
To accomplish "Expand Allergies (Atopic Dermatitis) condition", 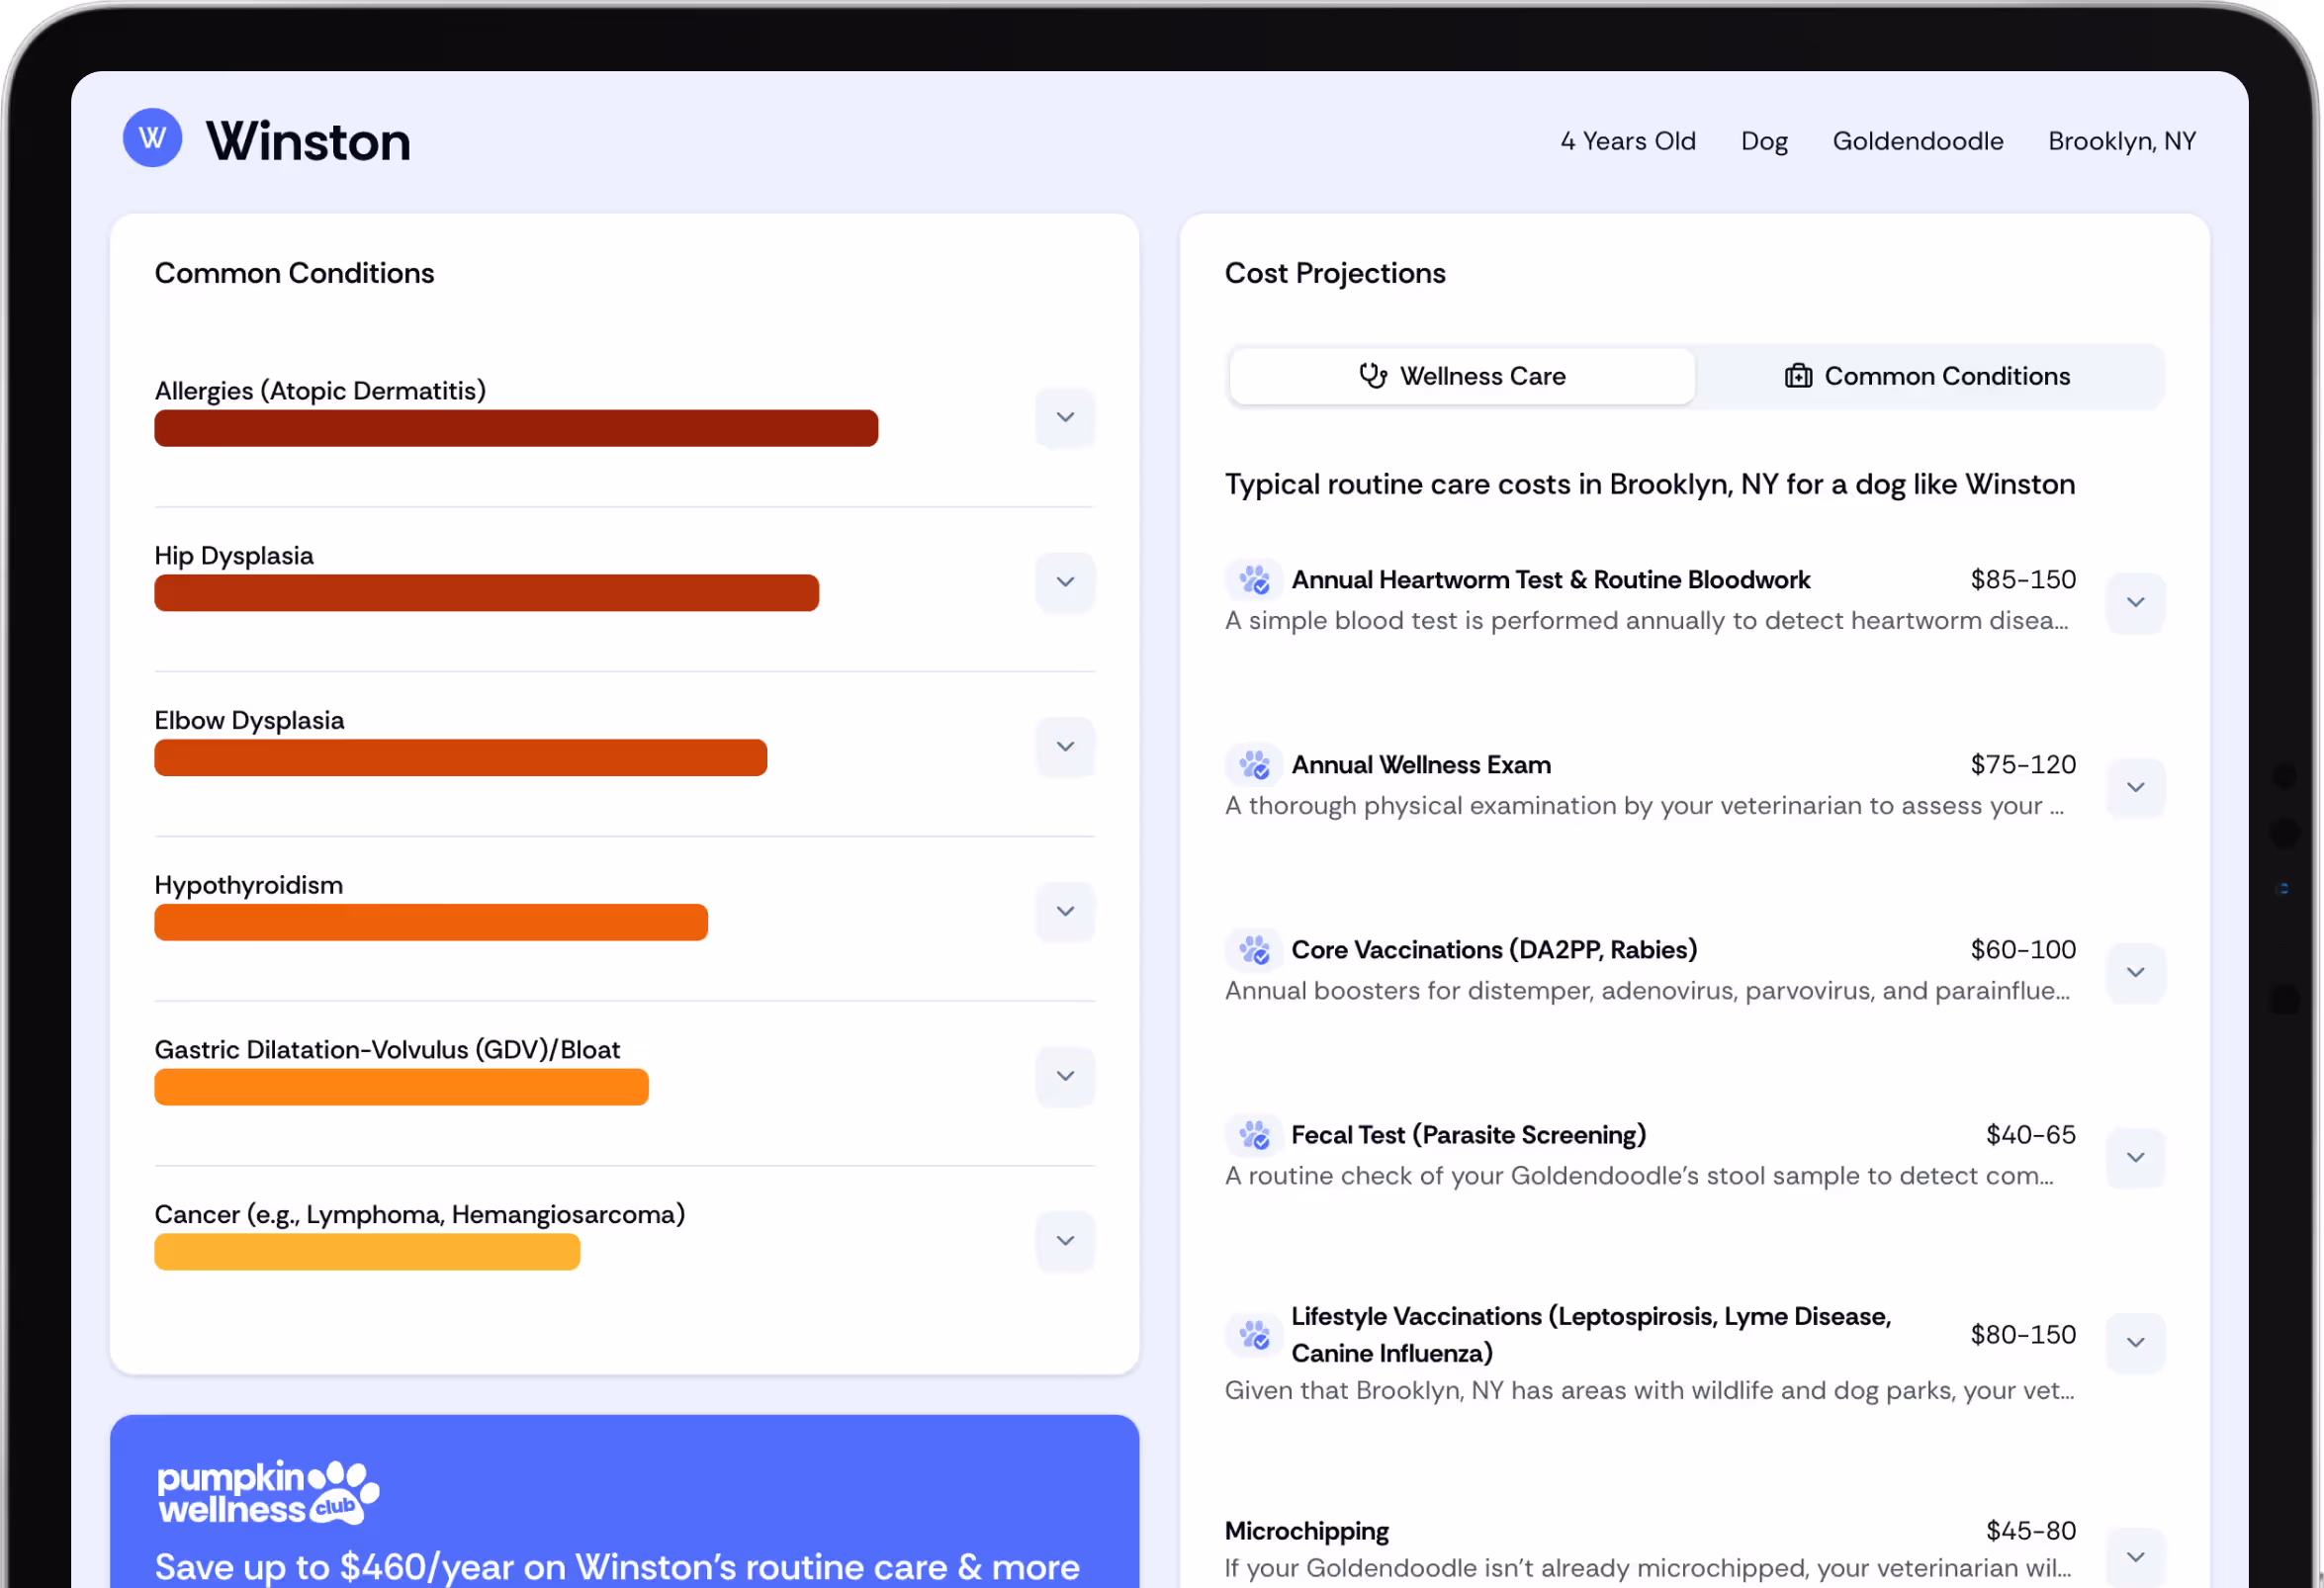I will pyautogui.click(x=1065, y=417).
